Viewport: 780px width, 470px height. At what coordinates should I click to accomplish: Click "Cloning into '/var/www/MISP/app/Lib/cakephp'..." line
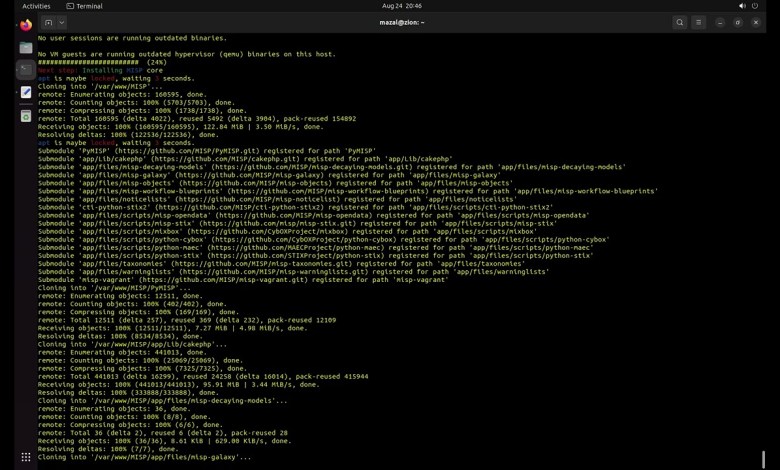click(132, 344)
